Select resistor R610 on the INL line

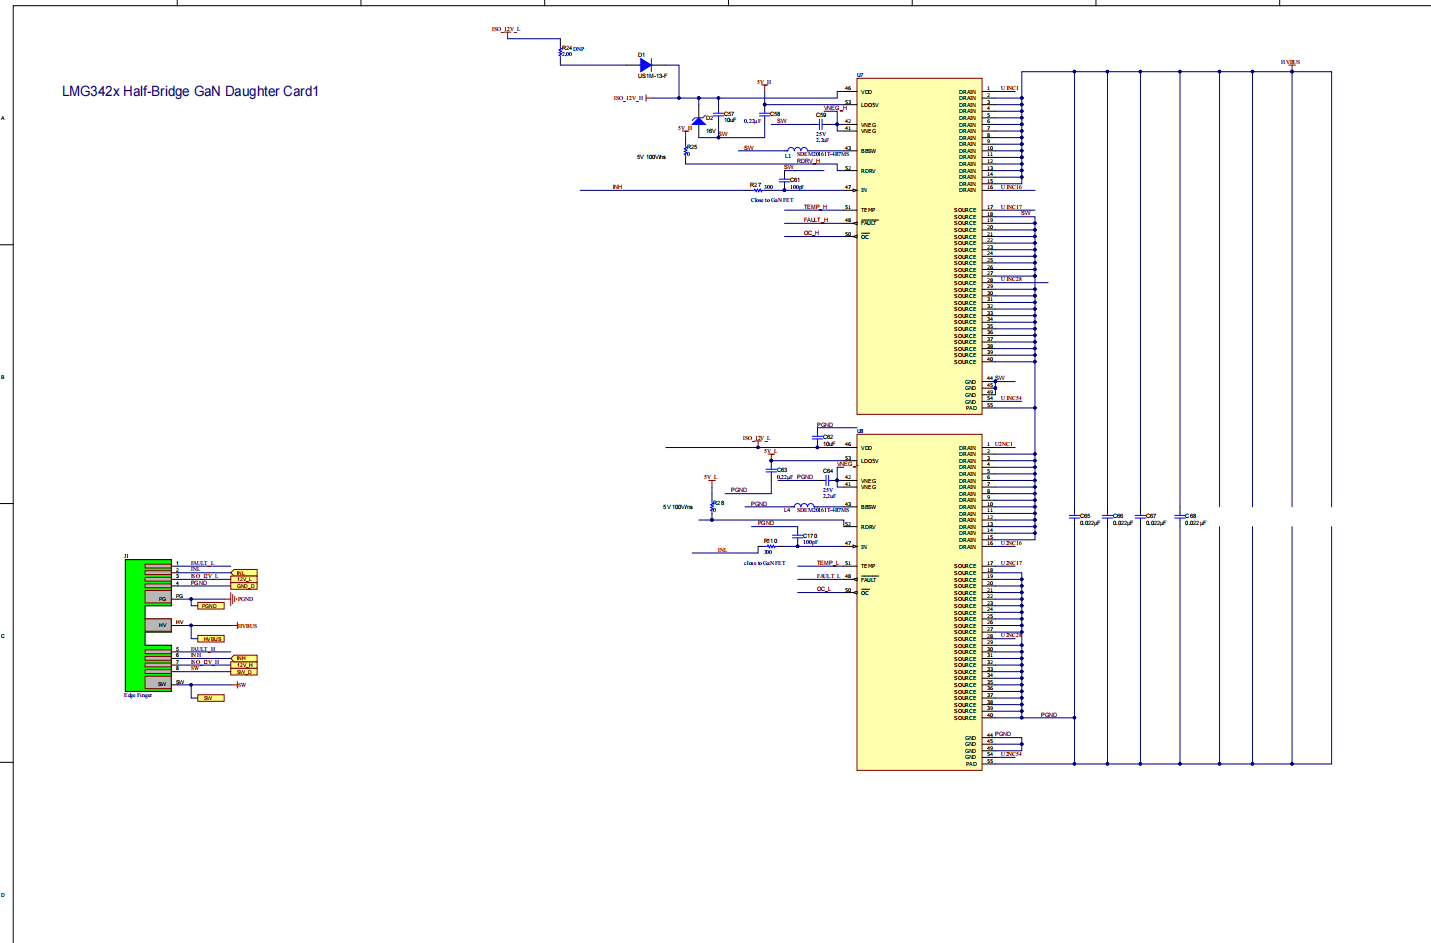(x=771, y=546)
